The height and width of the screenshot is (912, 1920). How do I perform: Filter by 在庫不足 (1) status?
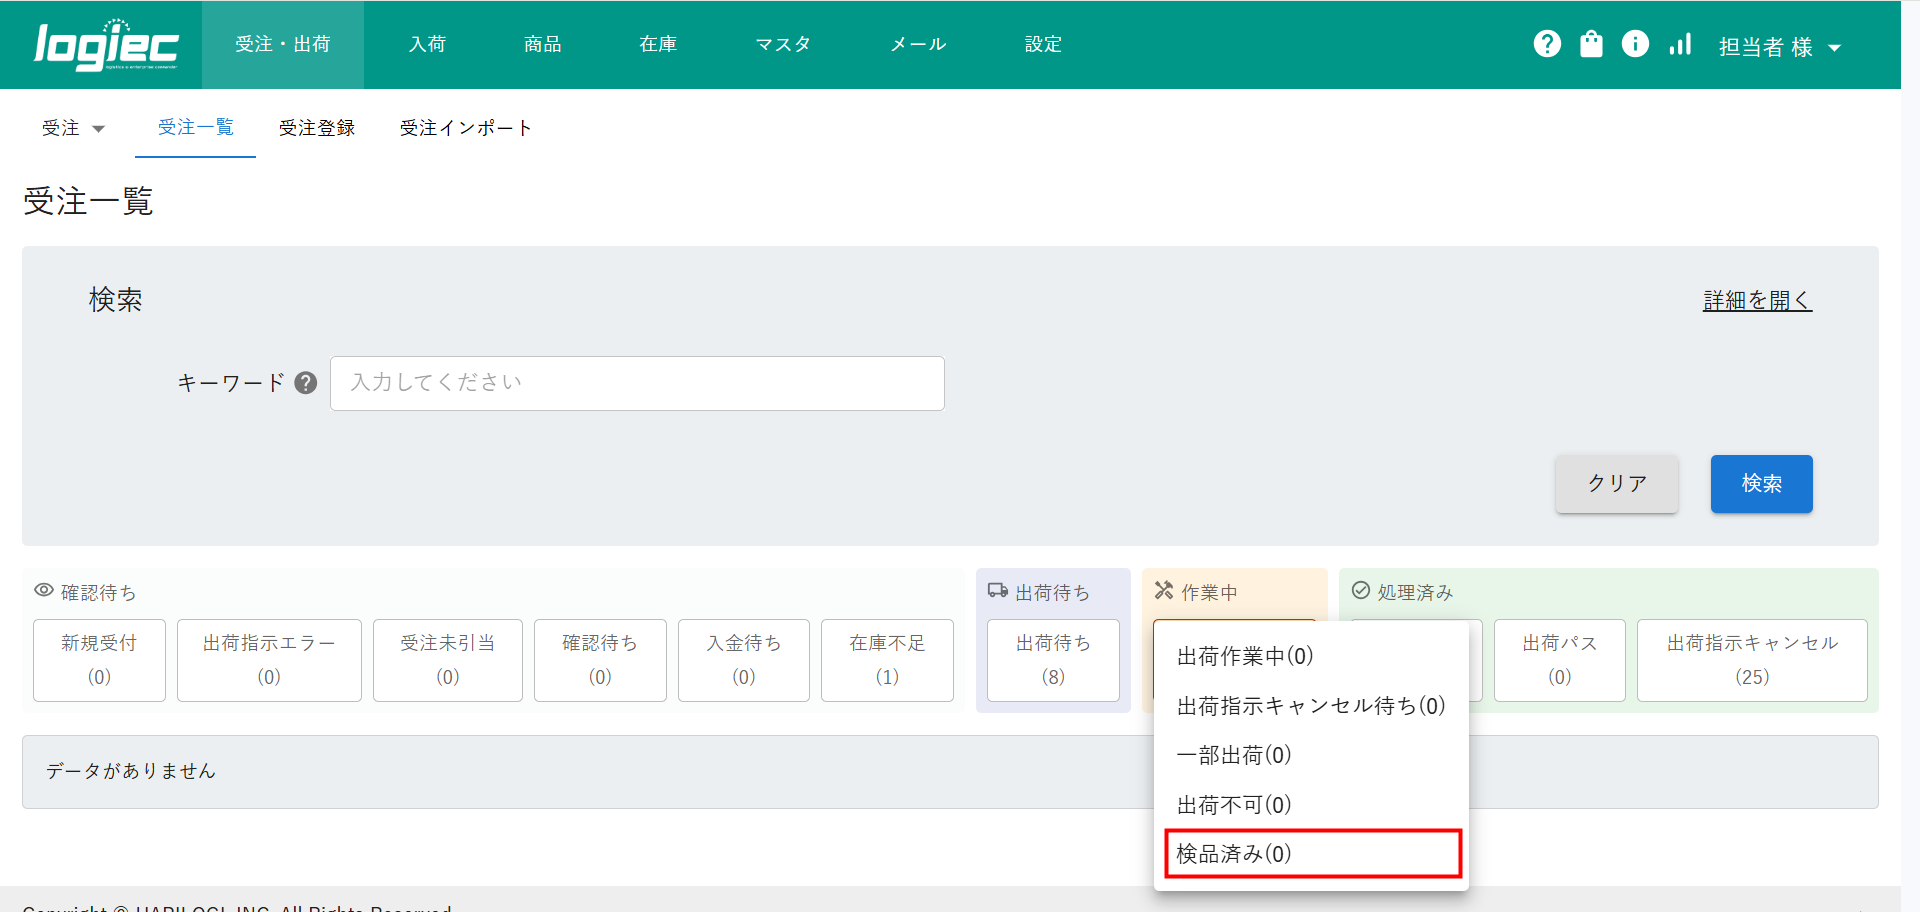pyautogui.click(x=887, y=660)
